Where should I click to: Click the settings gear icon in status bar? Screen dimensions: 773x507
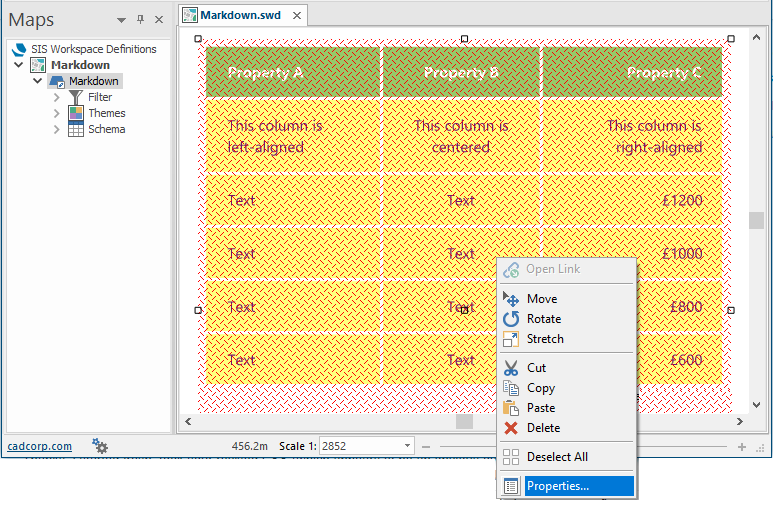(100, 446)
